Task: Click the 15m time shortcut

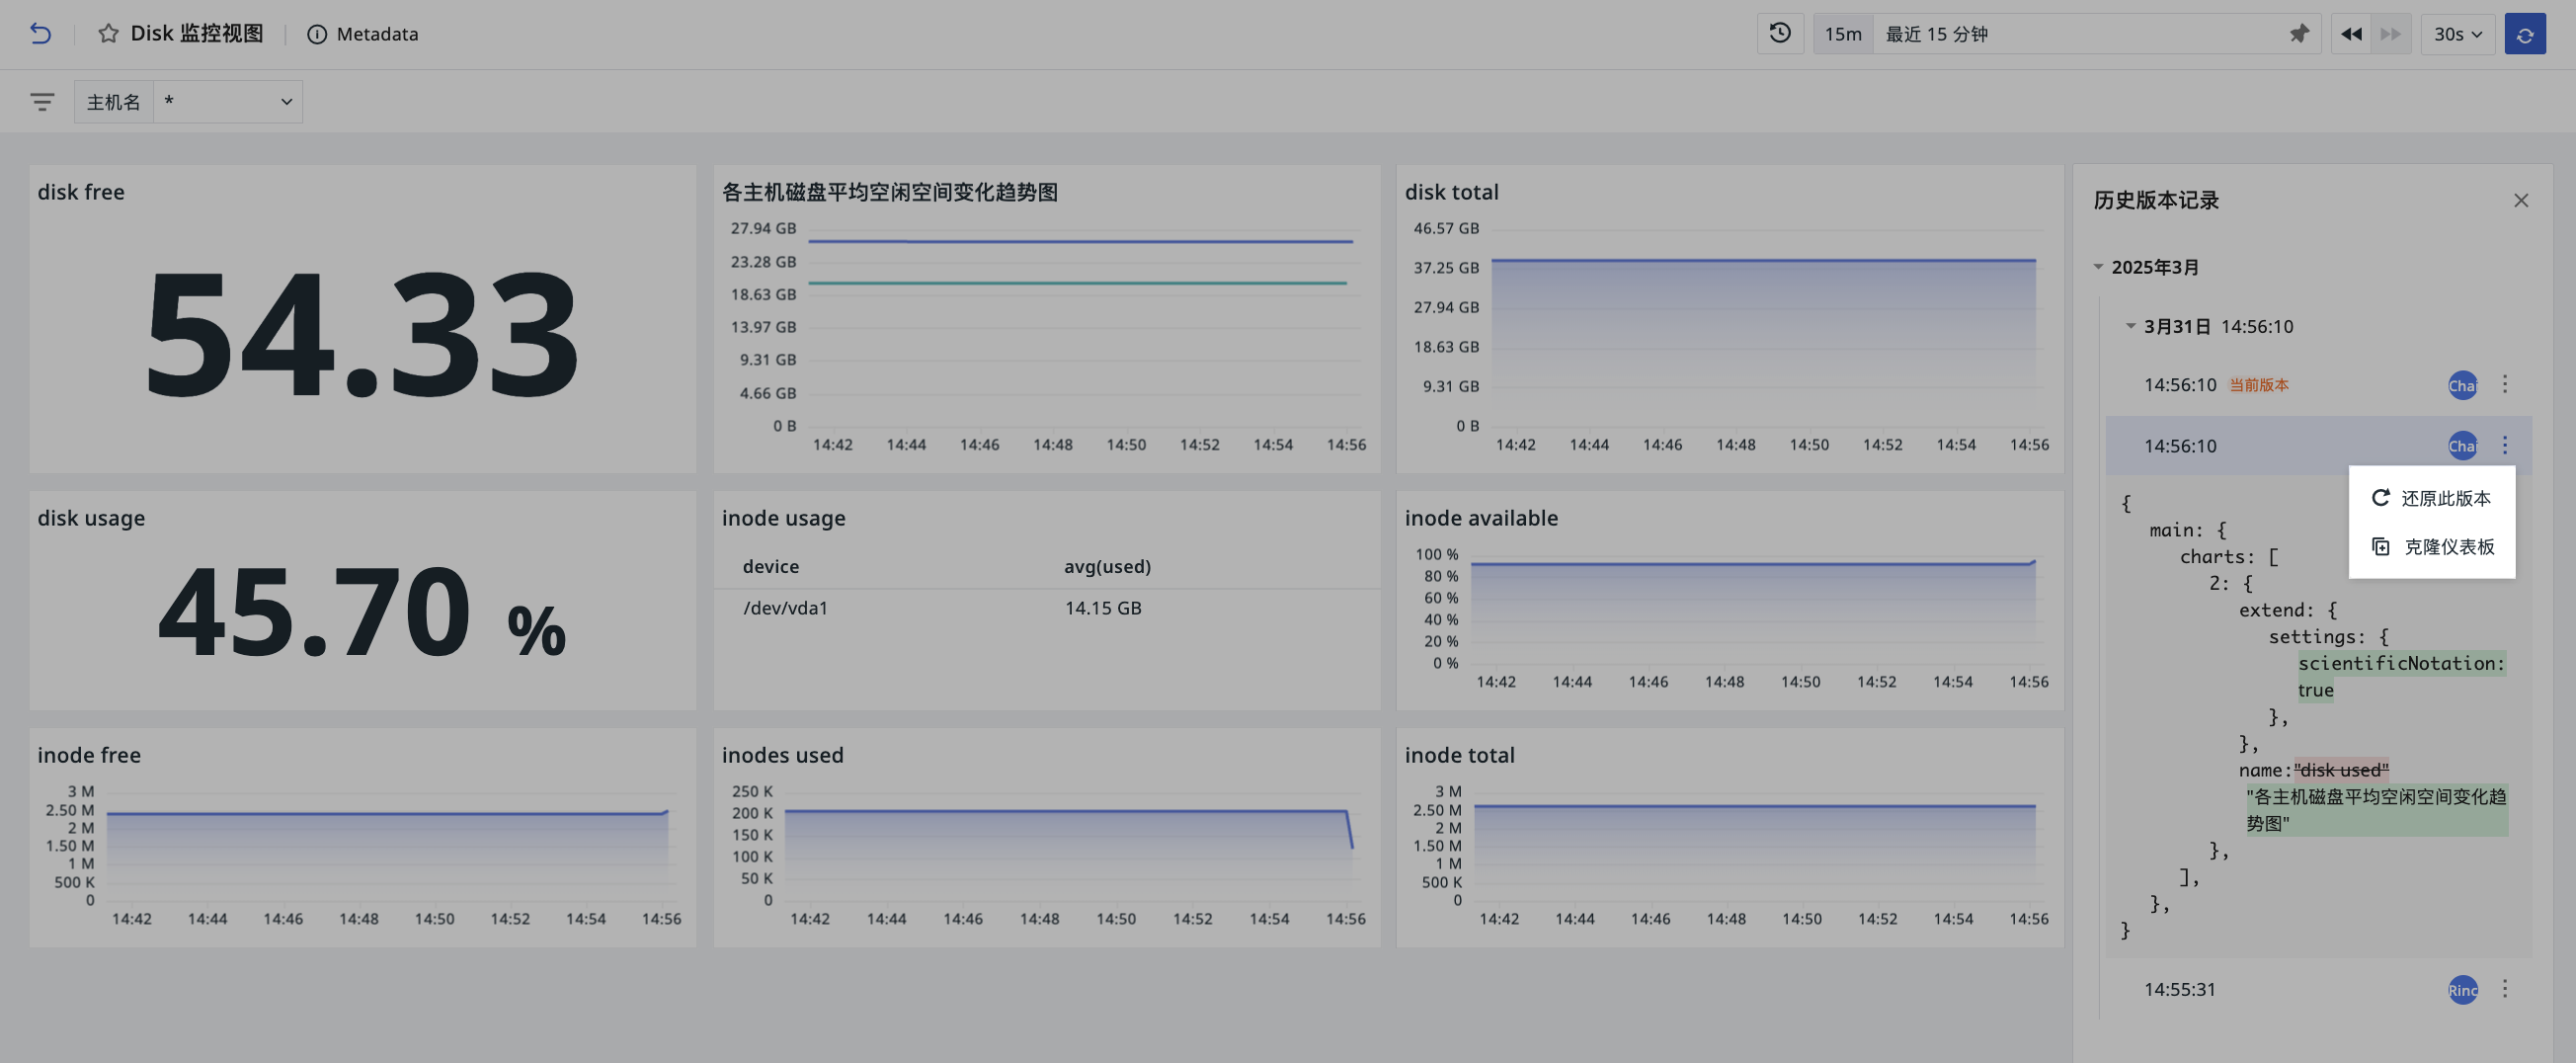Action: pyautogui.click(x=1843, y=34)
